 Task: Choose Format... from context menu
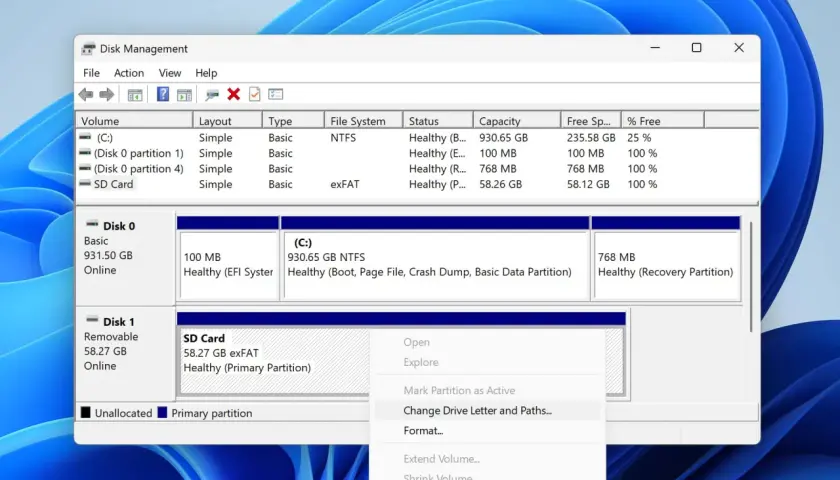(487, 431)
